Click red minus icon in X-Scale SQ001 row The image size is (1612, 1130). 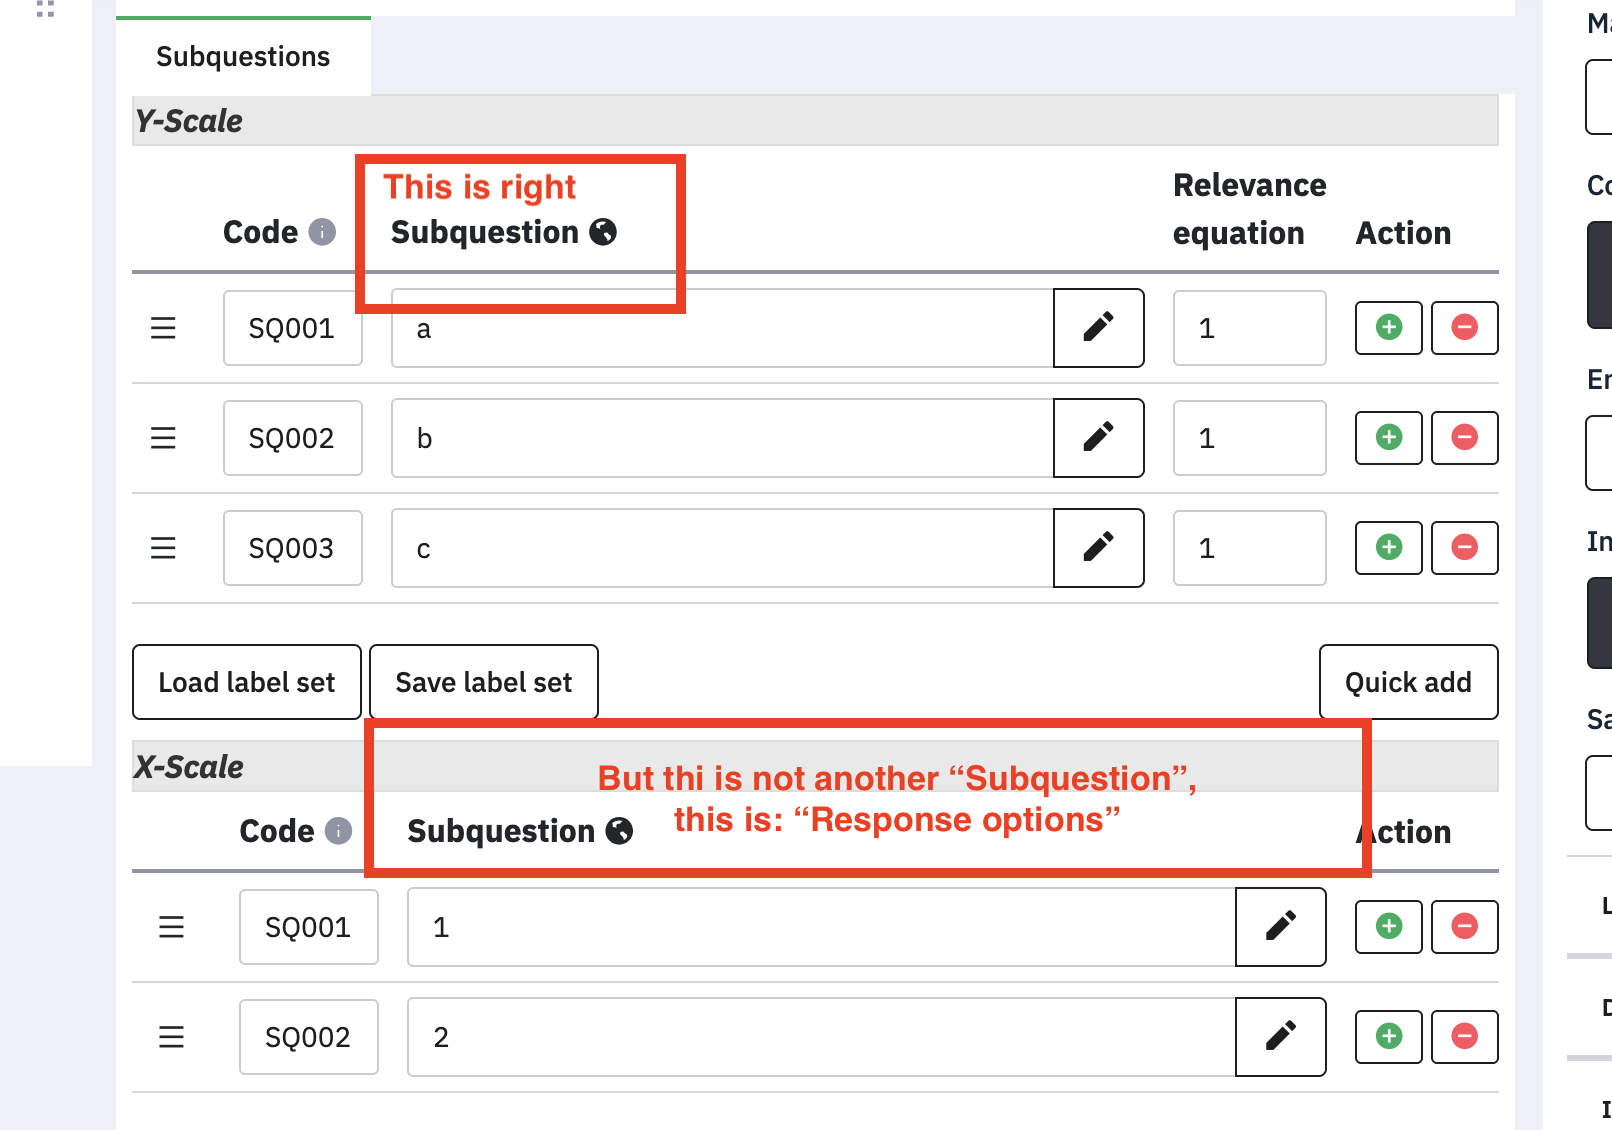[1464, 927]
